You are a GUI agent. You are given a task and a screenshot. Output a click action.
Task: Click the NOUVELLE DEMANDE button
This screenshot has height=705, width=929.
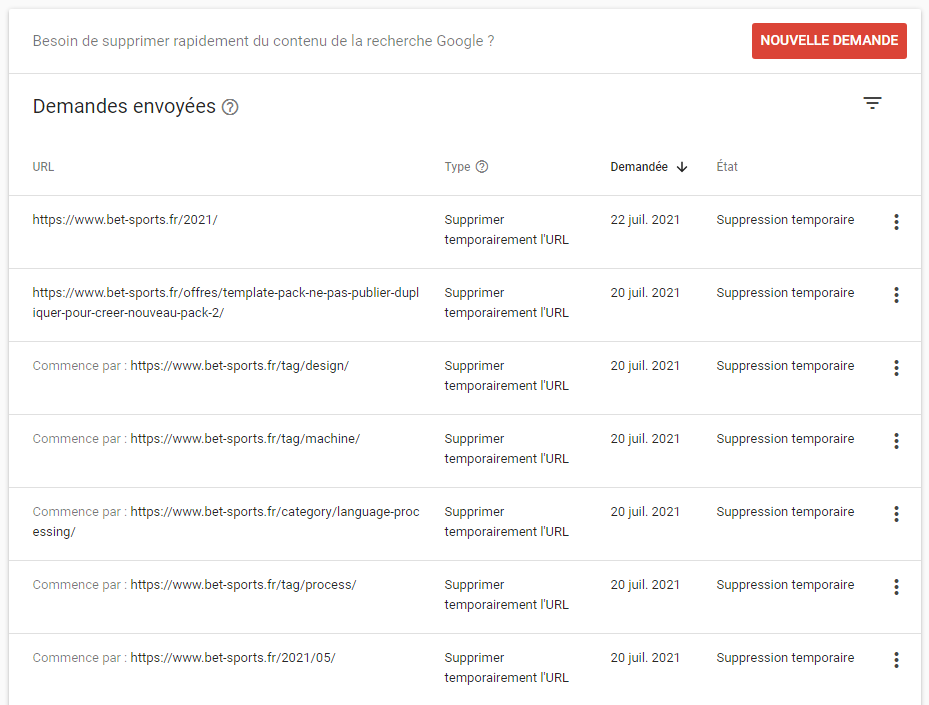point(829,41)
